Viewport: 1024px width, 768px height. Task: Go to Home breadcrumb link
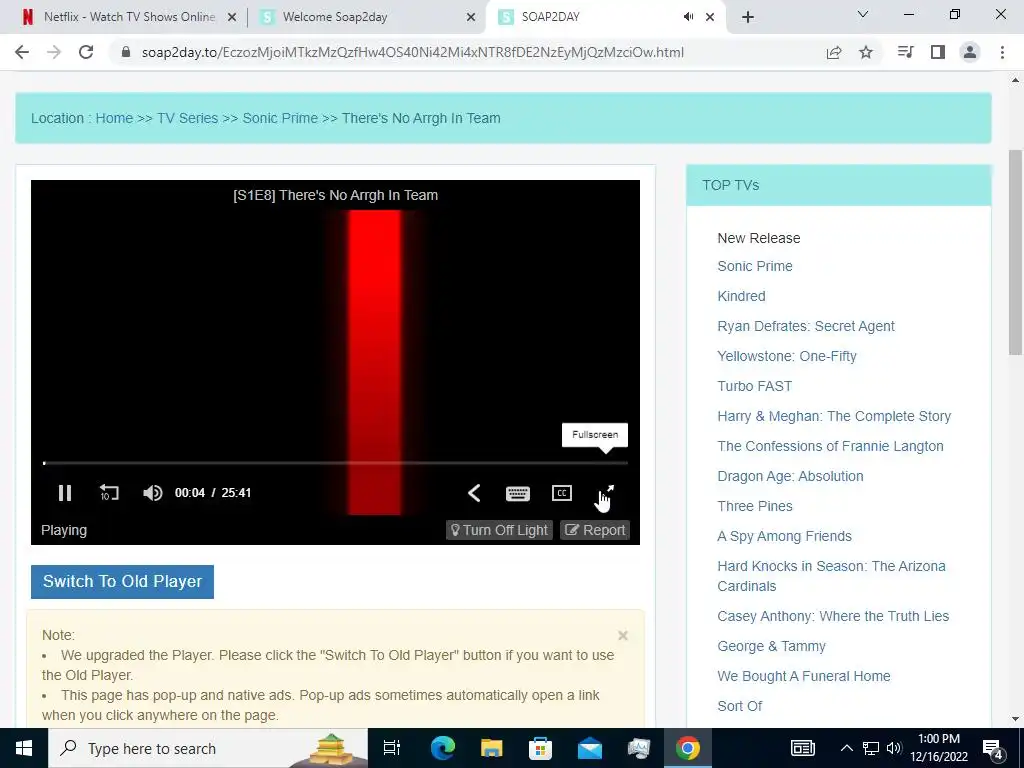click(114, 118)
